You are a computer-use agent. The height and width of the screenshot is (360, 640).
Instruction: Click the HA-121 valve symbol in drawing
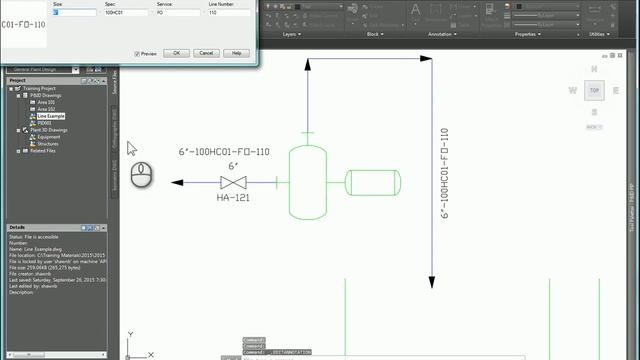[233, 182]
